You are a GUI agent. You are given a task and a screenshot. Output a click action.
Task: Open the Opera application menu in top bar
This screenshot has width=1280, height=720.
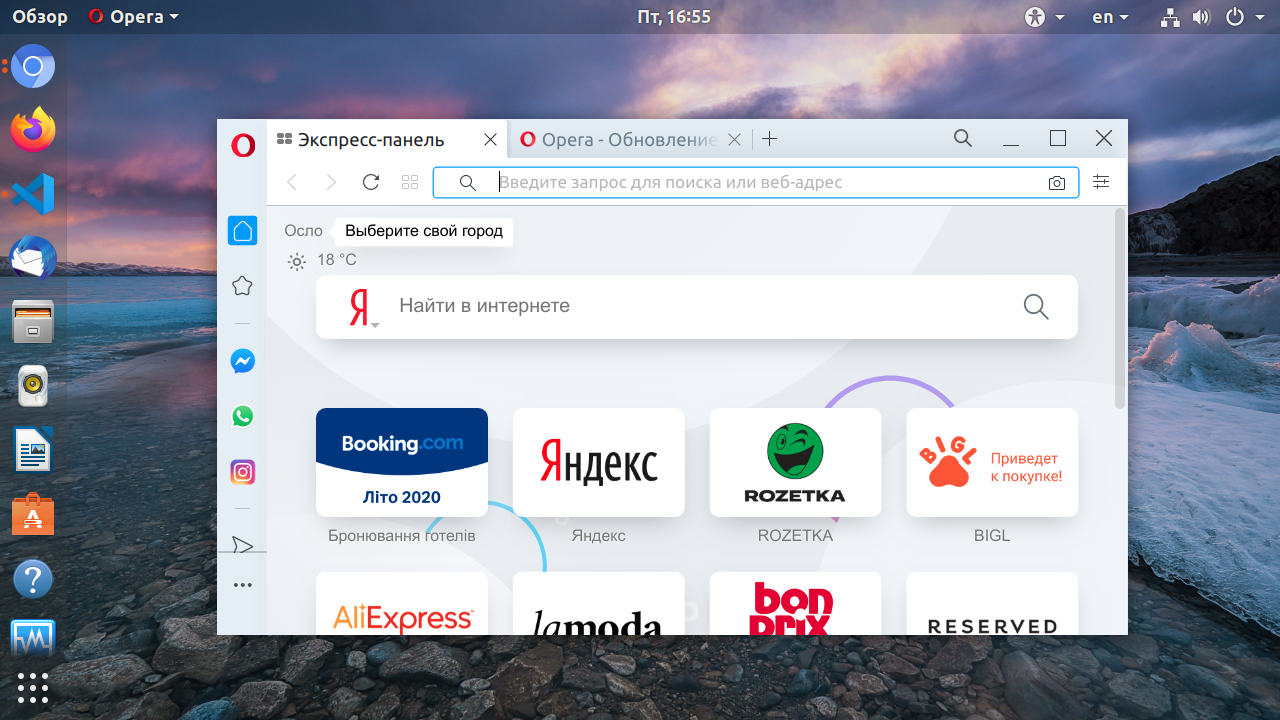coord(134,16)
